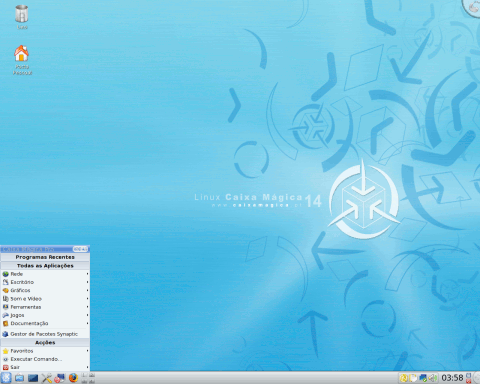Viewport: 480px width, 384px height.
Task: Open the Lixo trash desktop icon
Action: pyautogui.click(x=22, y=16)
